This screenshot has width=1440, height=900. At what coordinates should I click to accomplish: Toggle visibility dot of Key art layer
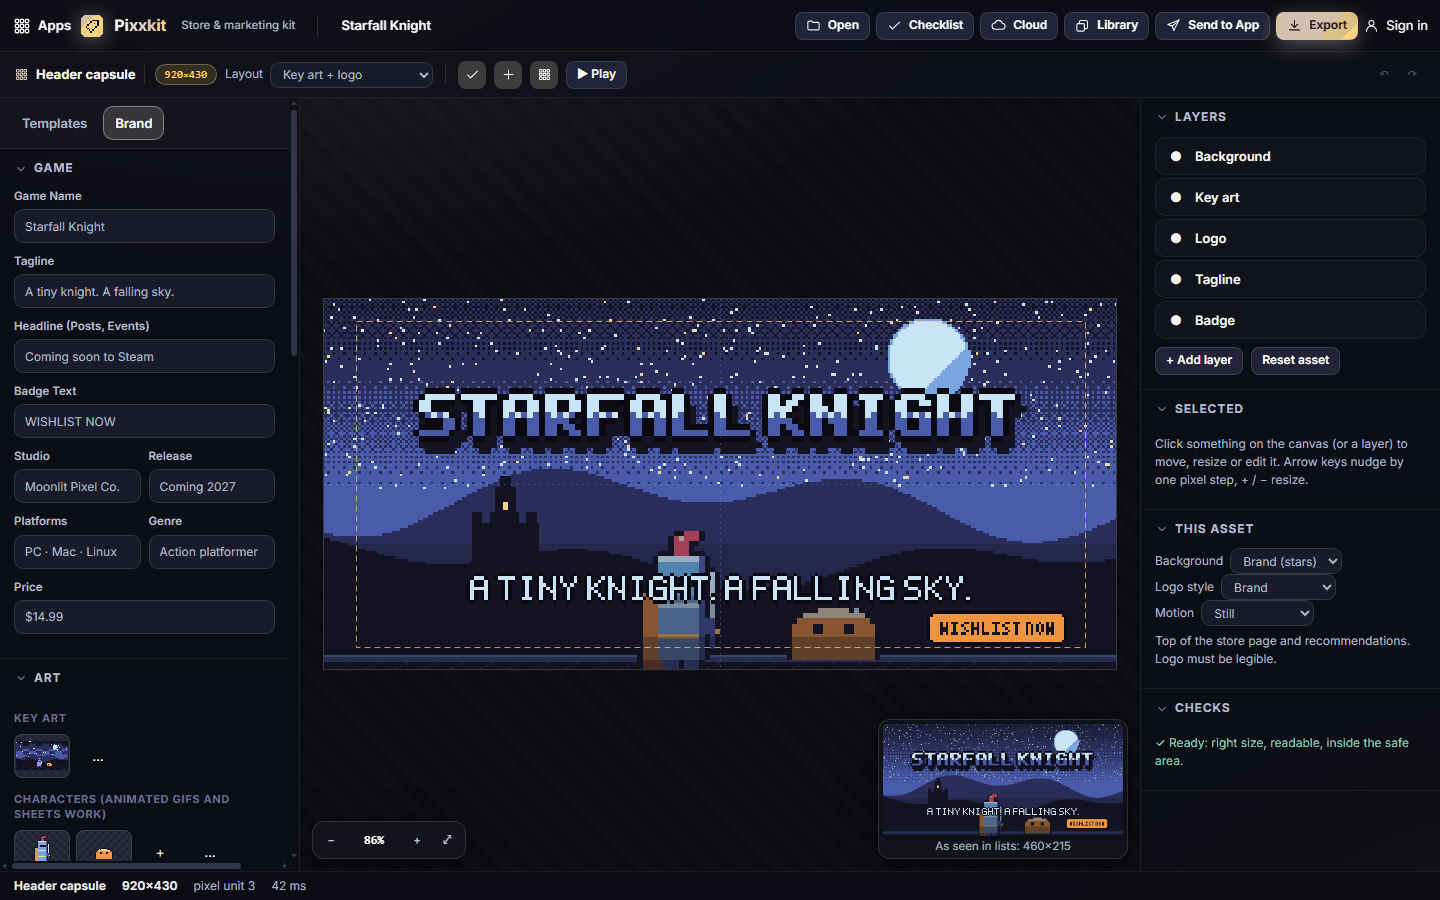point(1176,197)
